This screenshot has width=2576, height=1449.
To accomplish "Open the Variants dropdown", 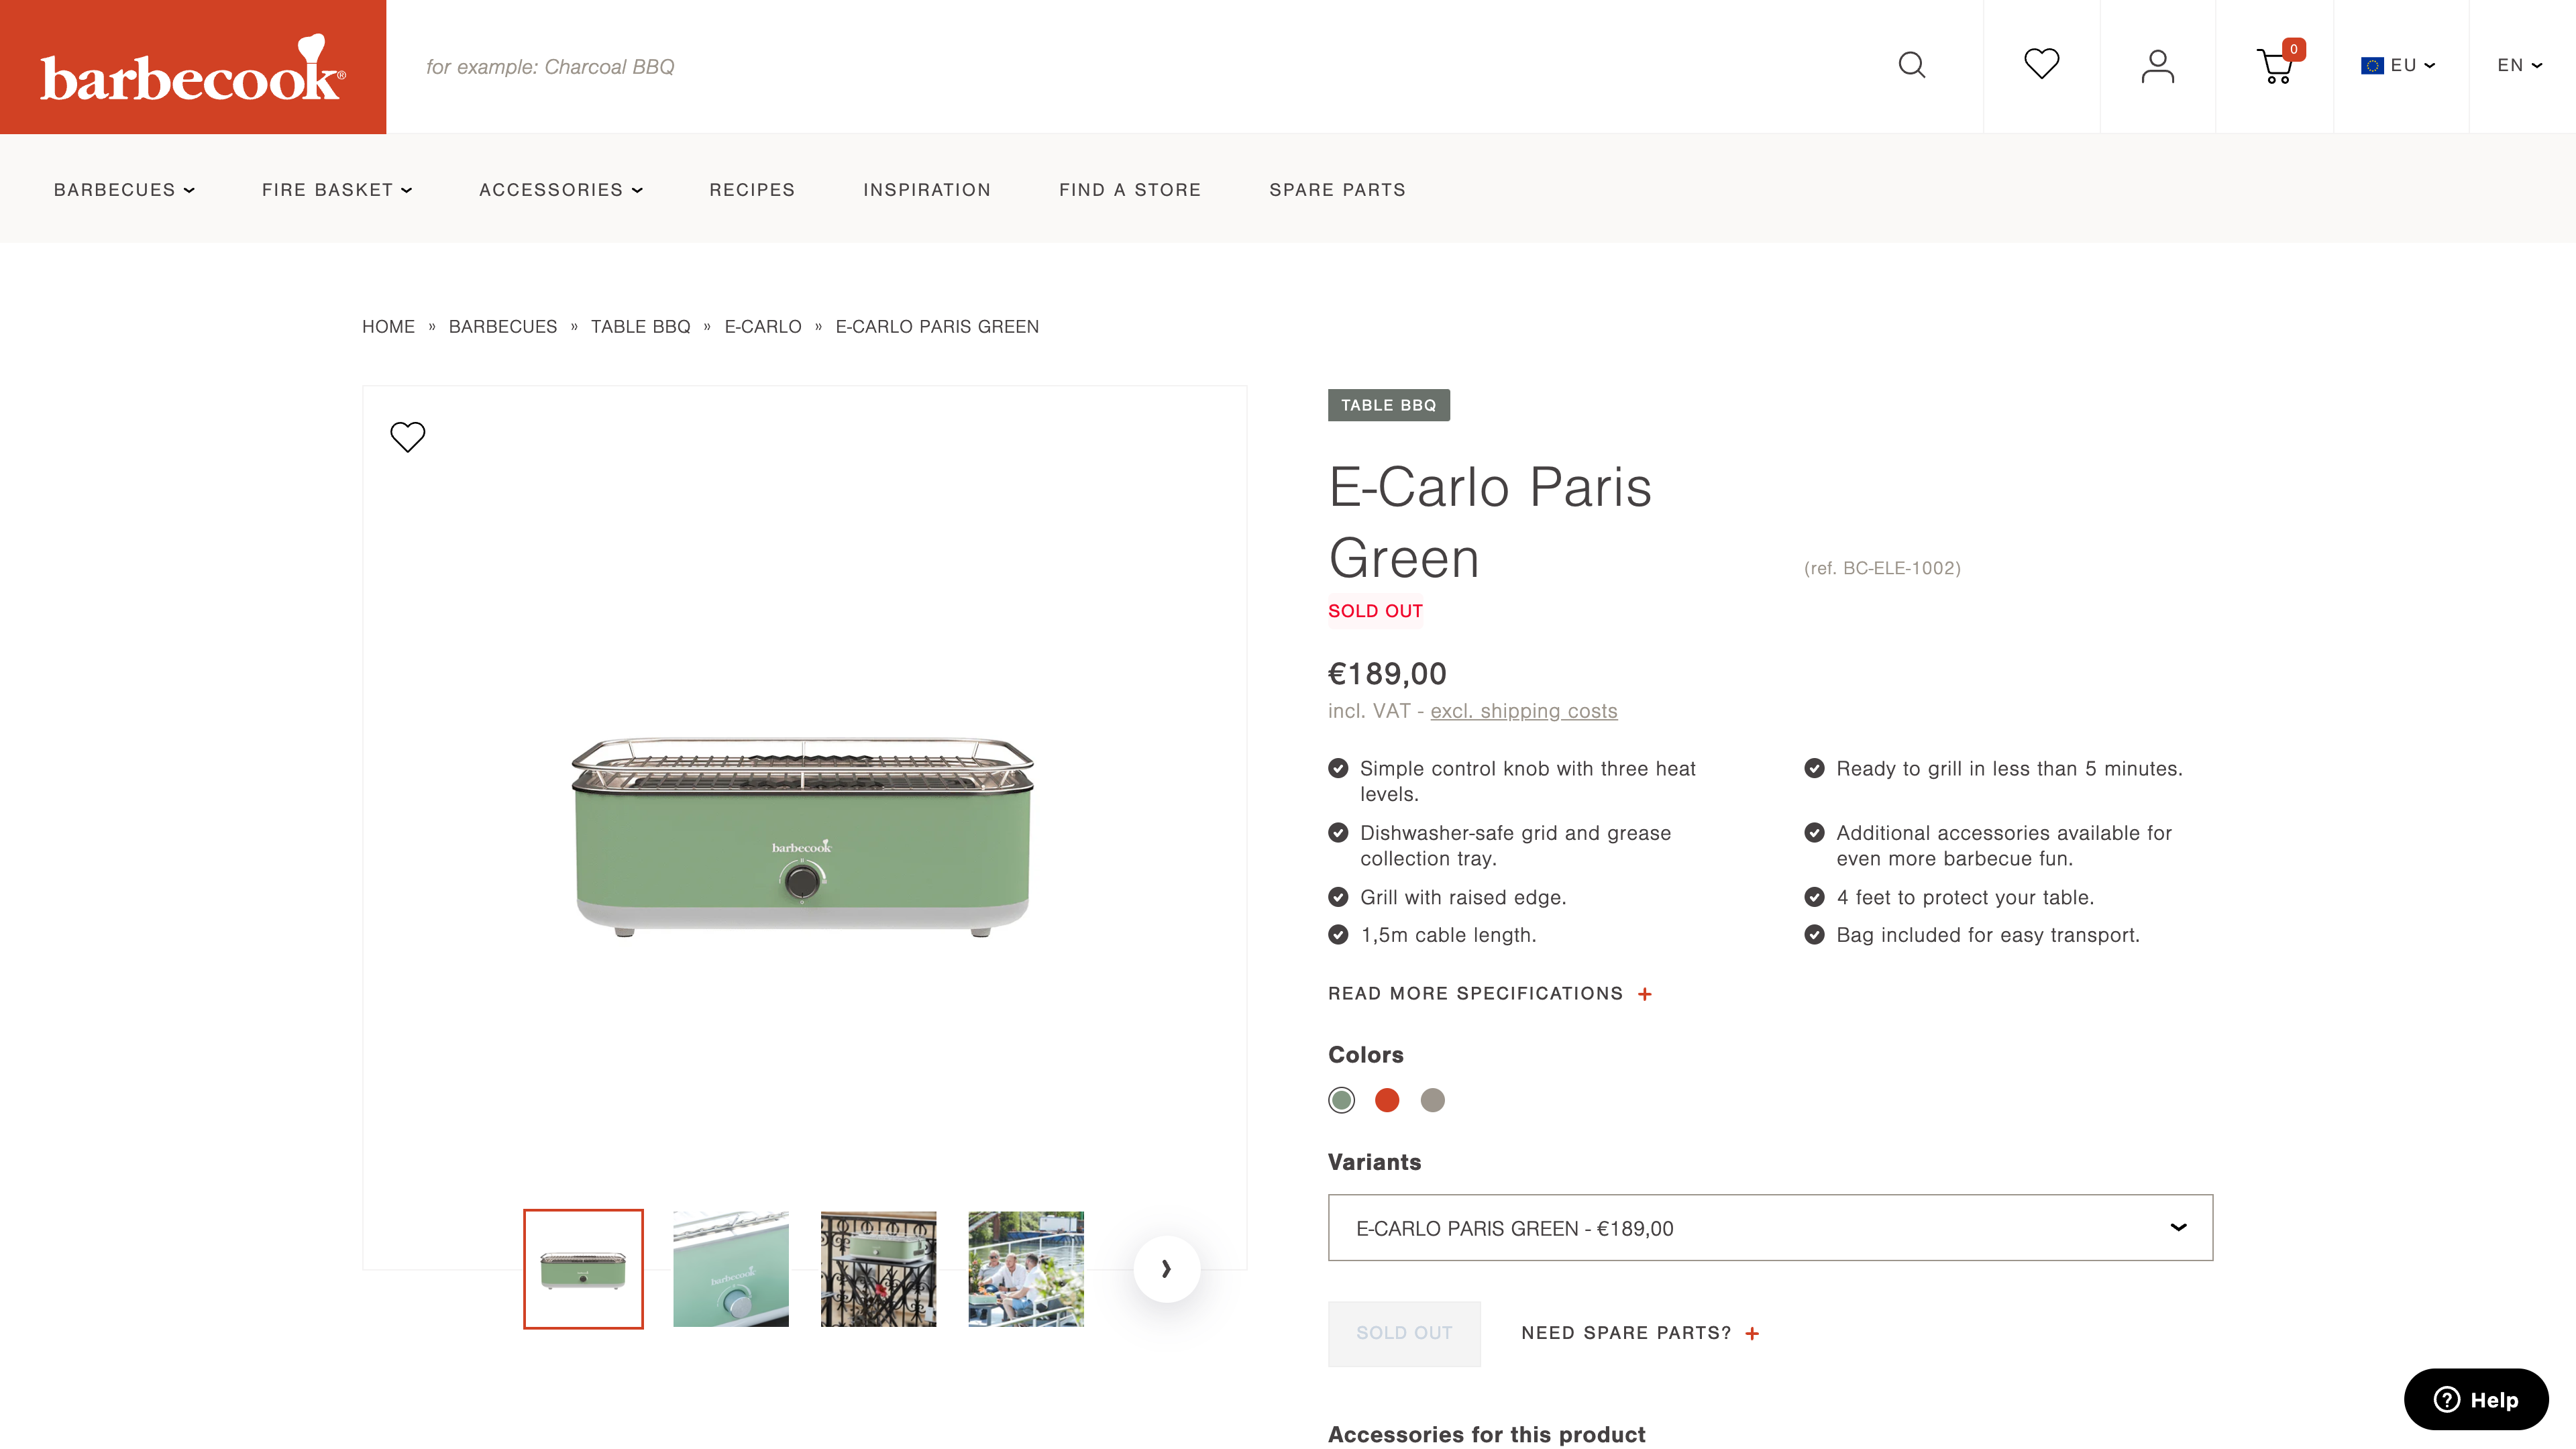I will [x=1769, y=1228].
